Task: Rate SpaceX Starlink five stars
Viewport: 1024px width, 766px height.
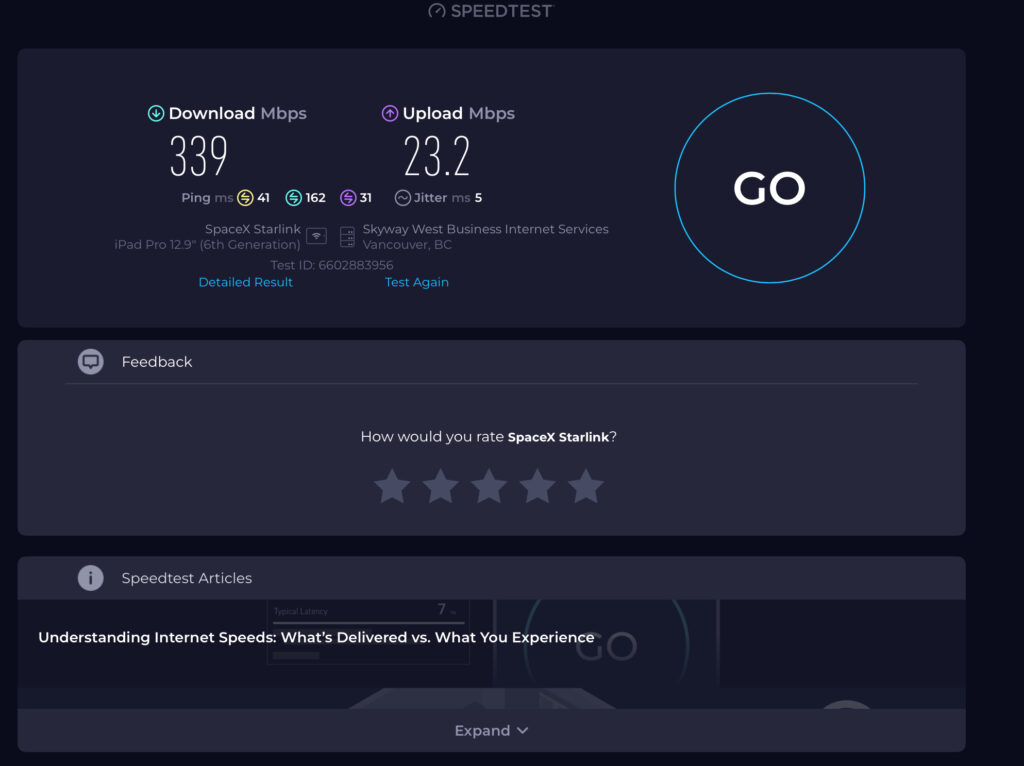Action: coord(585,487)
